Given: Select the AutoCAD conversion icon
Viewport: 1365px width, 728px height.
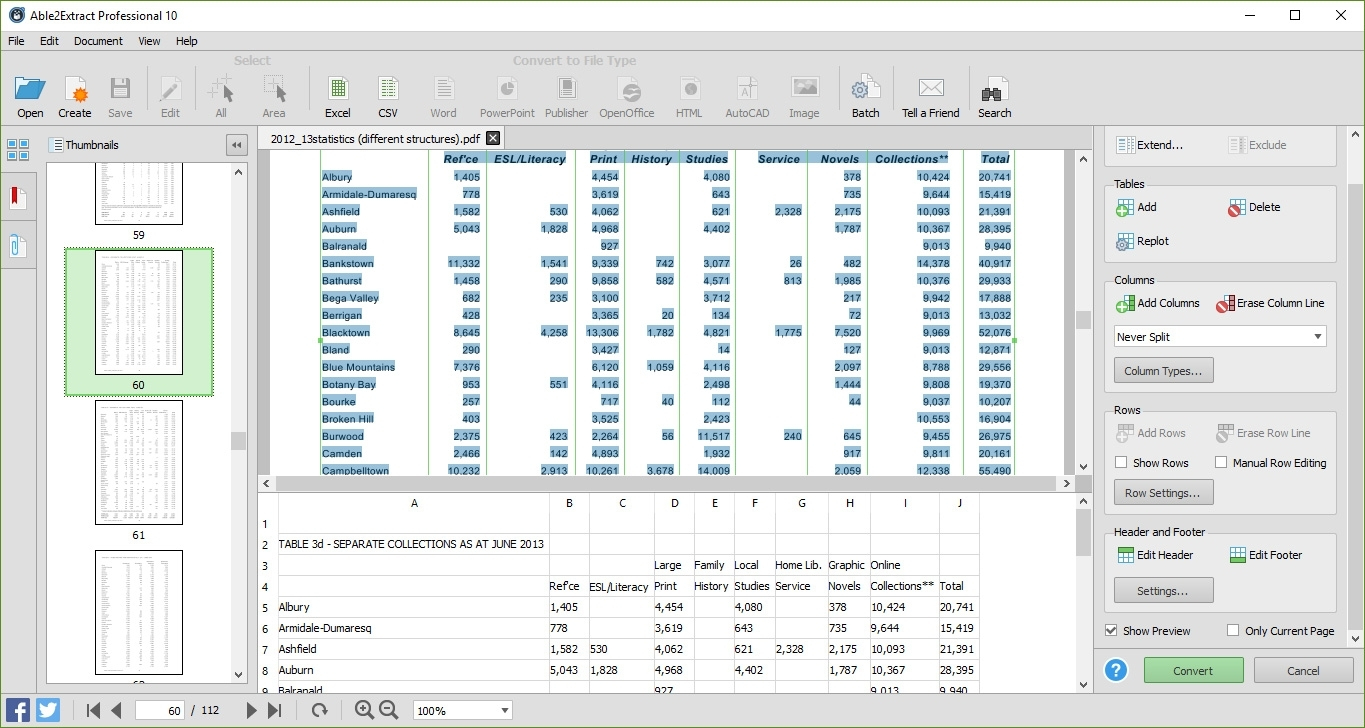Looking at the screenshot, I should tap(746, 95).
